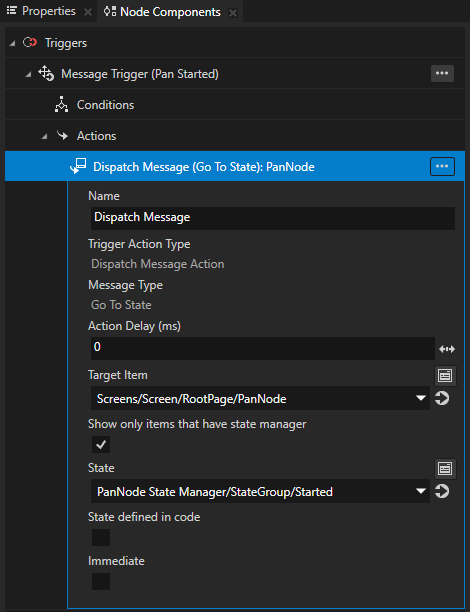Open the State dropdown

(260, 491)
